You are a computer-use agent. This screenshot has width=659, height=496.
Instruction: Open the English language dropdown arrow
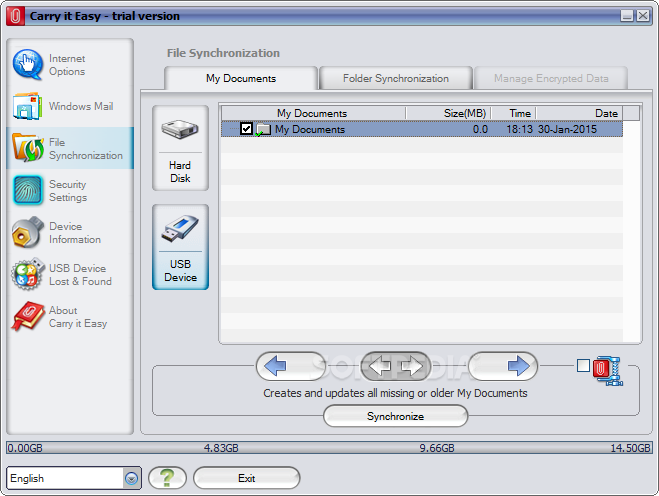point(132,478)
